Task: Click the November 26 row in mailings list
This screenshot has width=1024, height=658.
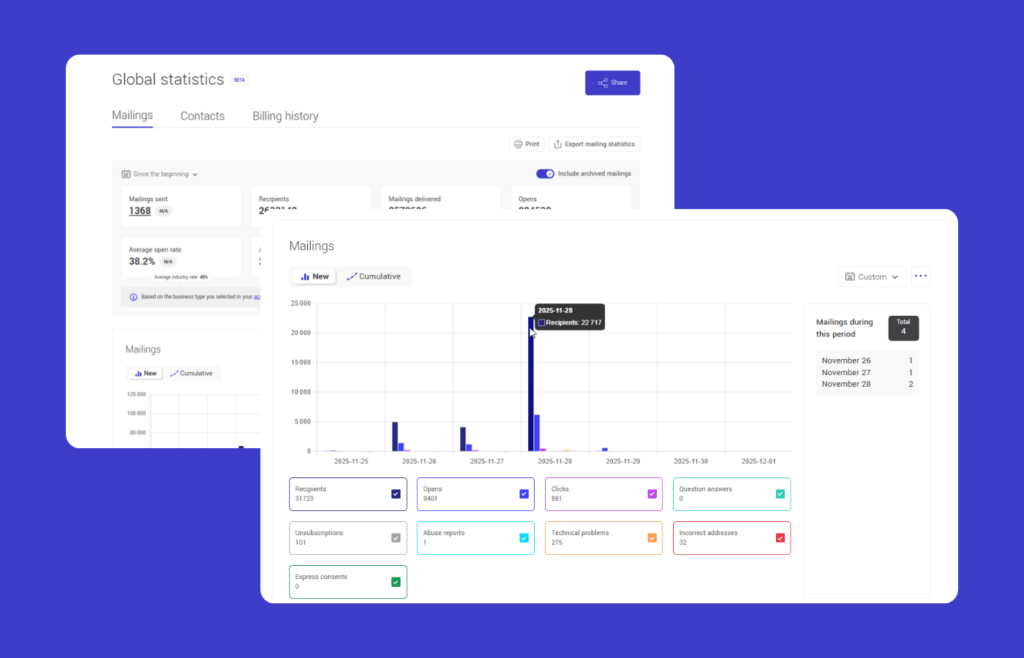Action: coord(867,360)
